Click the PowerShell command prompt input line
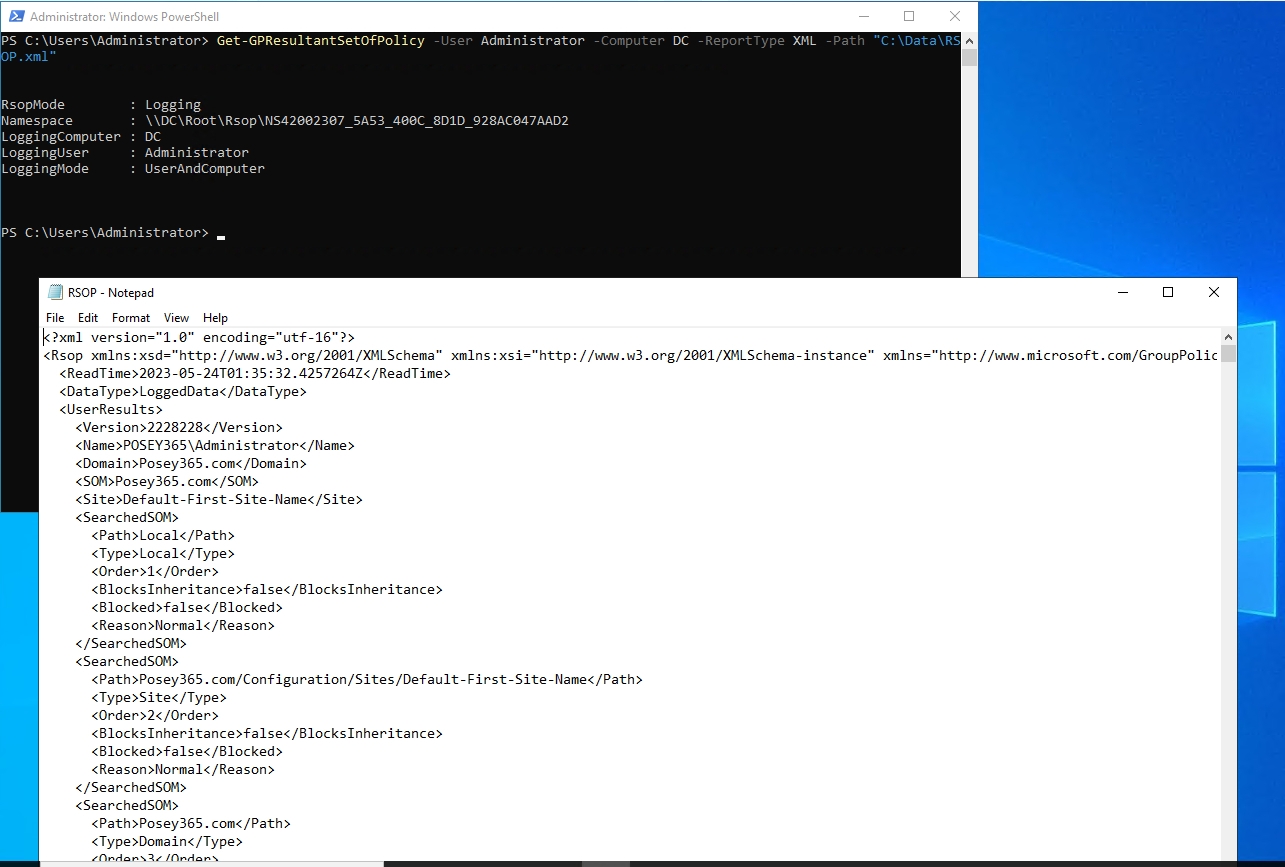The height and width of the screenshot is (867, 1285). click(219, 232)
